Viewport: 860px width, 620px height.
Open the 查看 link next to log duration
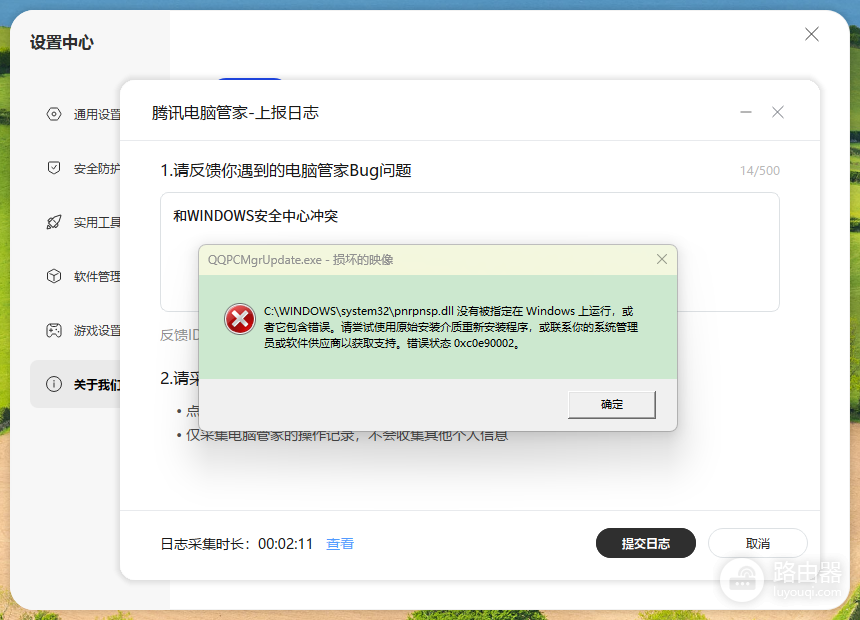[x=340, y=544]
